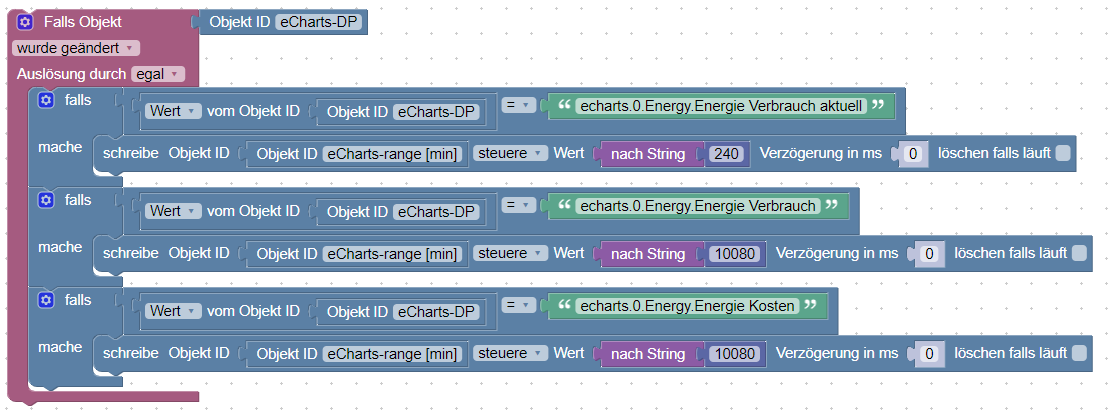Viewport: 1114px width, 412px height.
Task: Open Wert dropdown in the 'Energie Kosten' condition
Action: (174, 312)
